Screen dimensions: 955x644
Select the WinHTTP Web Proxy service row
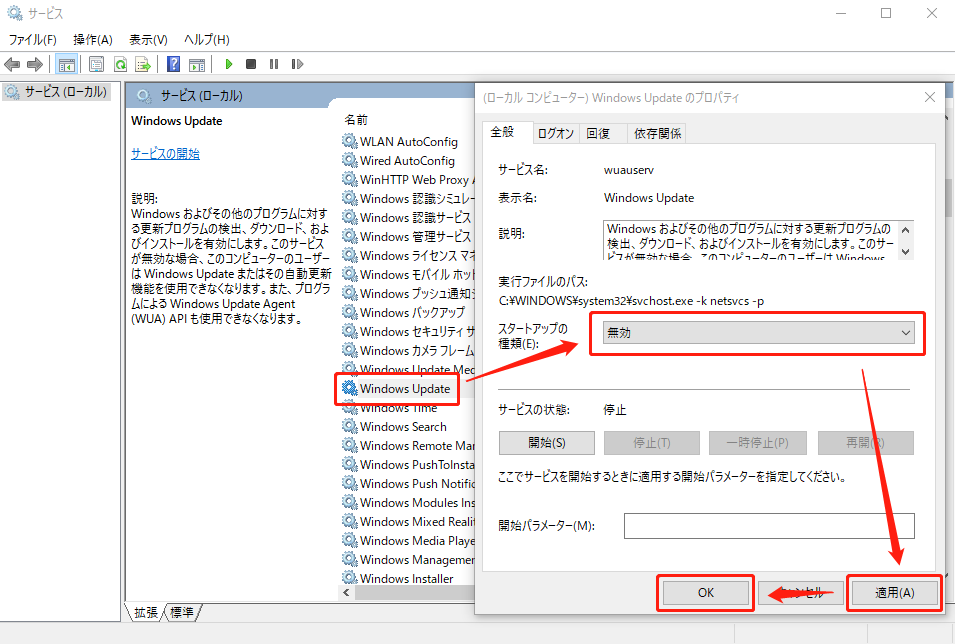(407, 180)
